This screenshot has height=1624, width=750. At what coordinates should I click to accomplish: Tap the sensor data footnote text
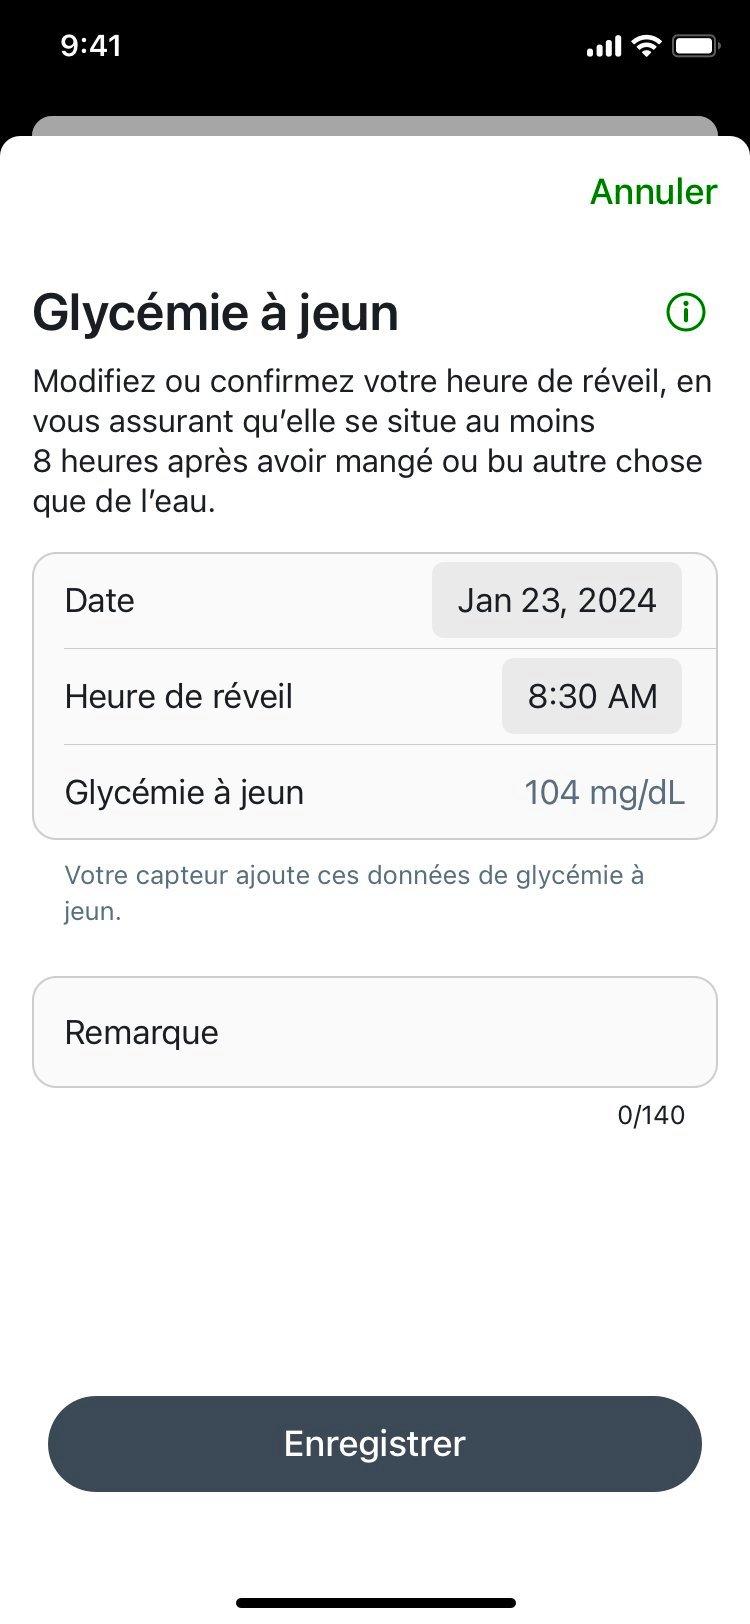(x=355, y=893)
